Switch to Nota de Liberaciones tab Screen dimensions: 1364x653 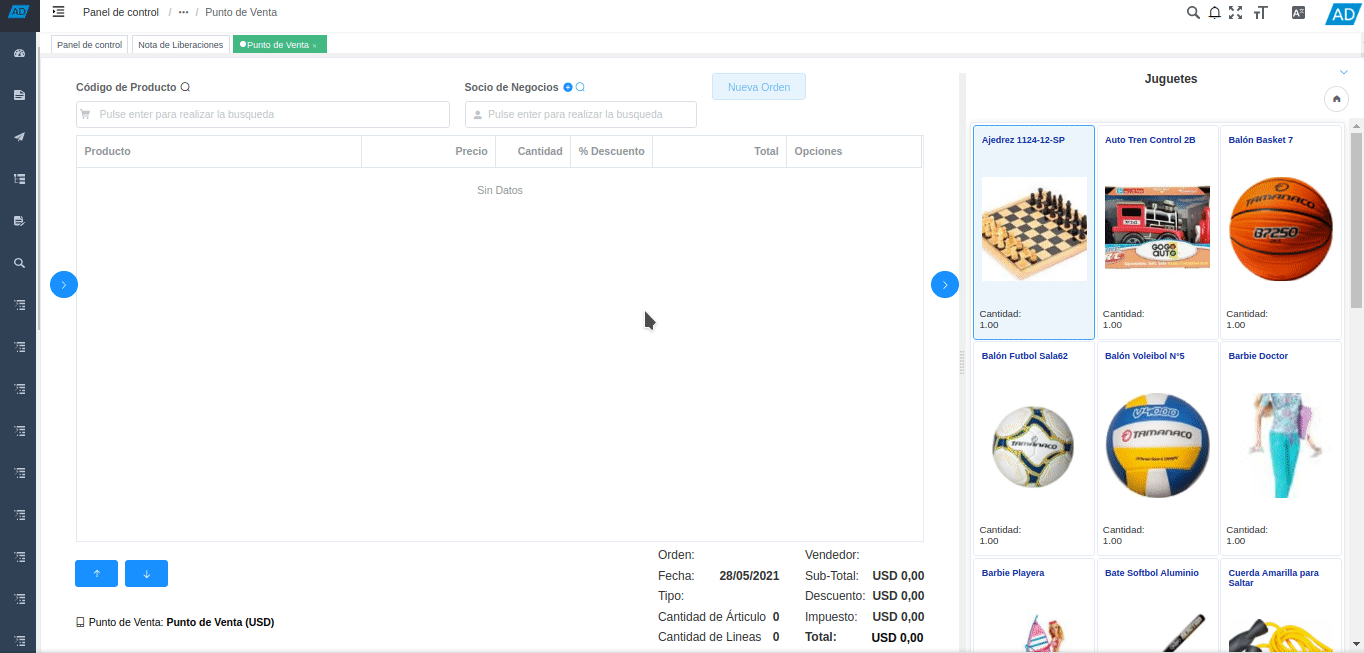pyautogui.click(x=180, y=45)
